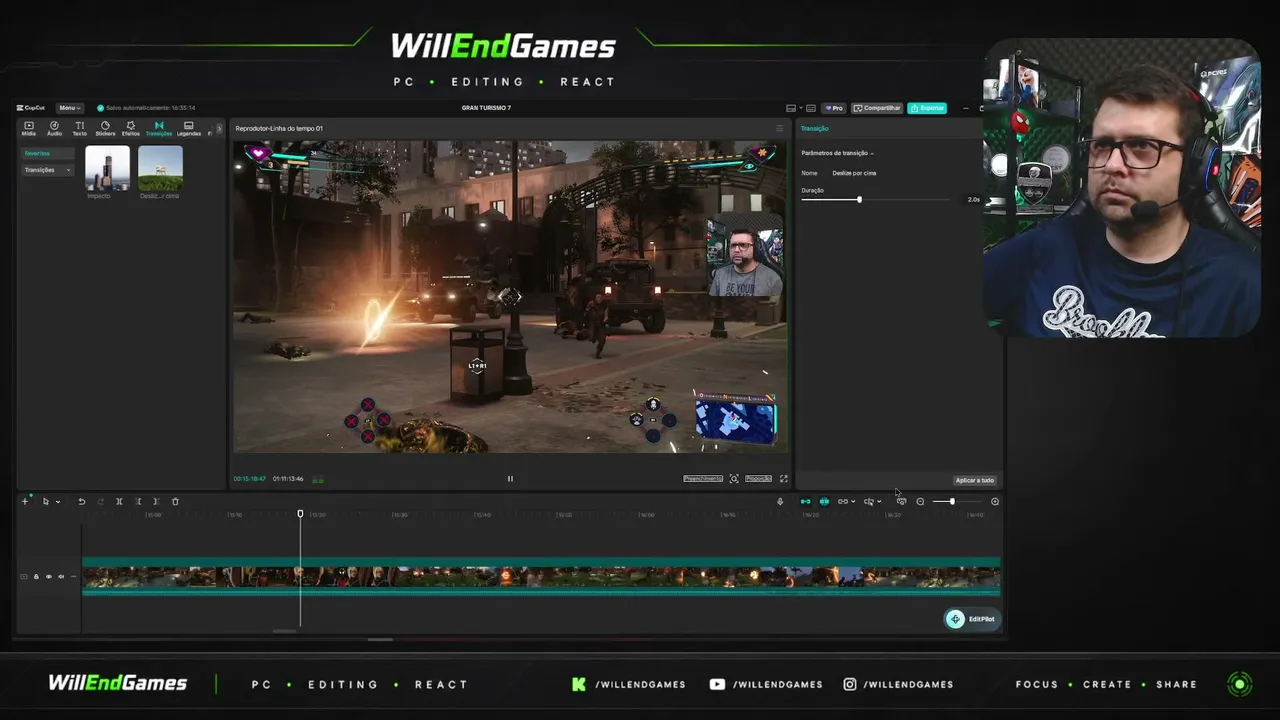This screenshot has height=720, width=1280.
Task: Click the track more options icon
Action: 73,576
